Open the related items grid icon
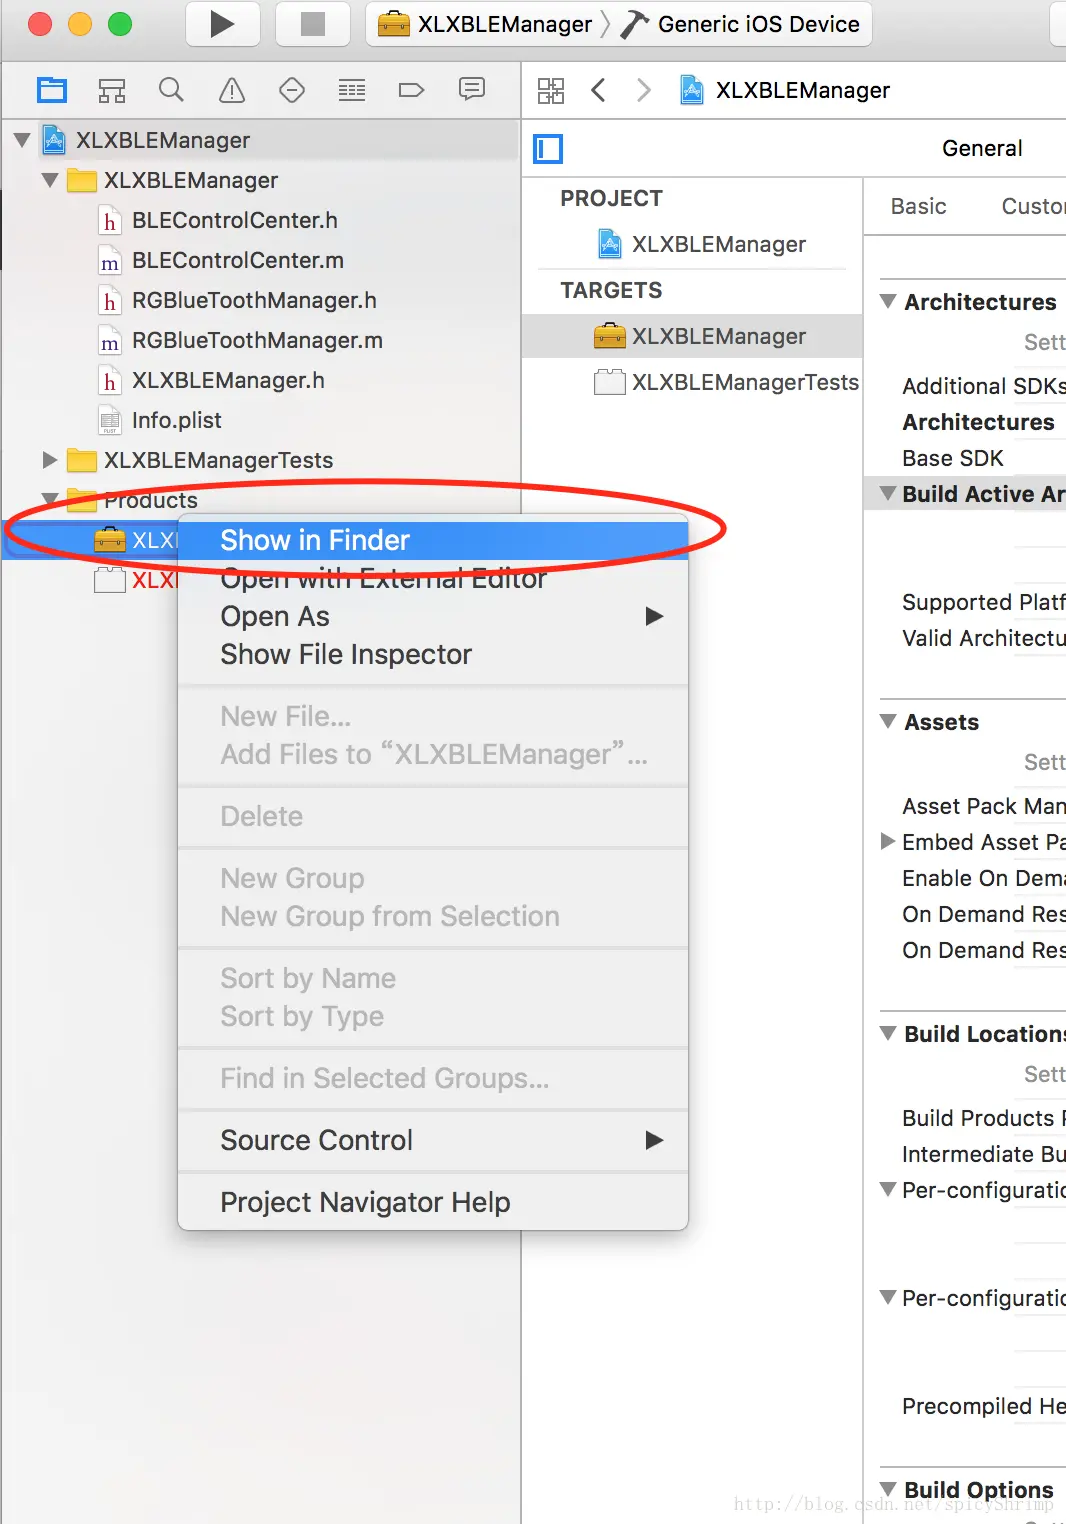Screen dimensions: 1066x1524 [x=551, y=91]
